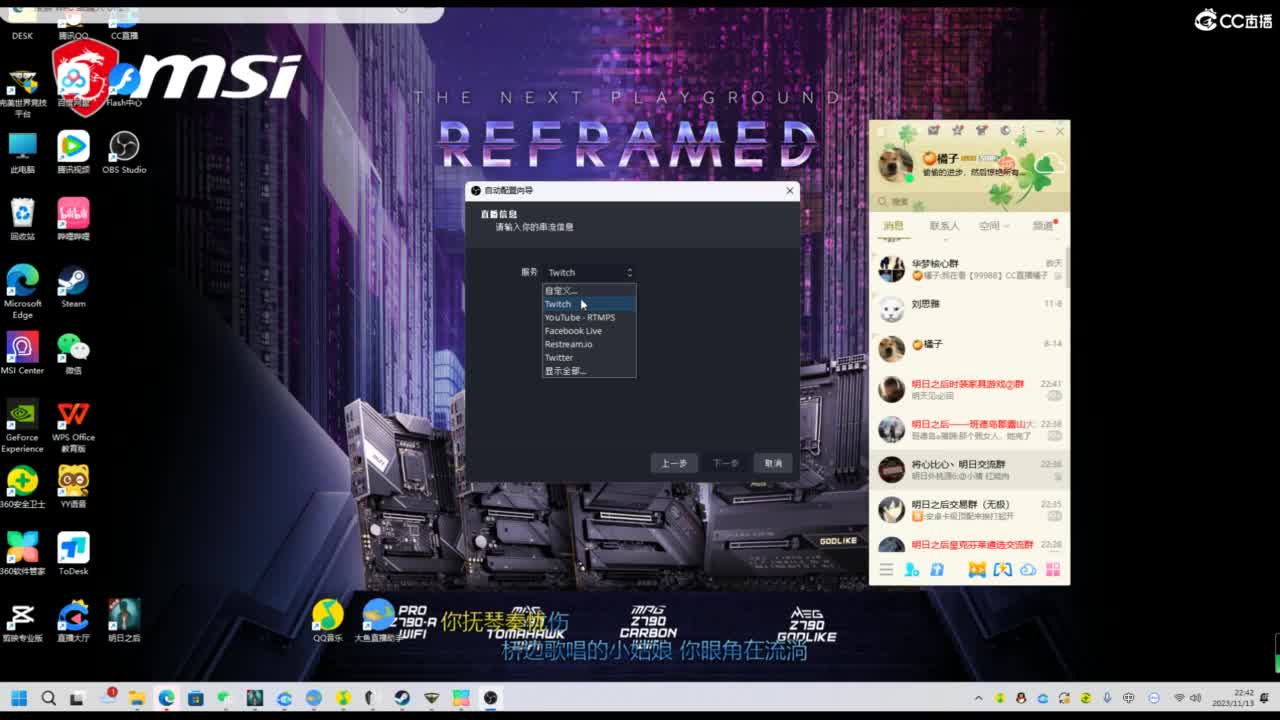
Task: Open 微信 WeChat desktop icon
Action: tap(73, 353)
